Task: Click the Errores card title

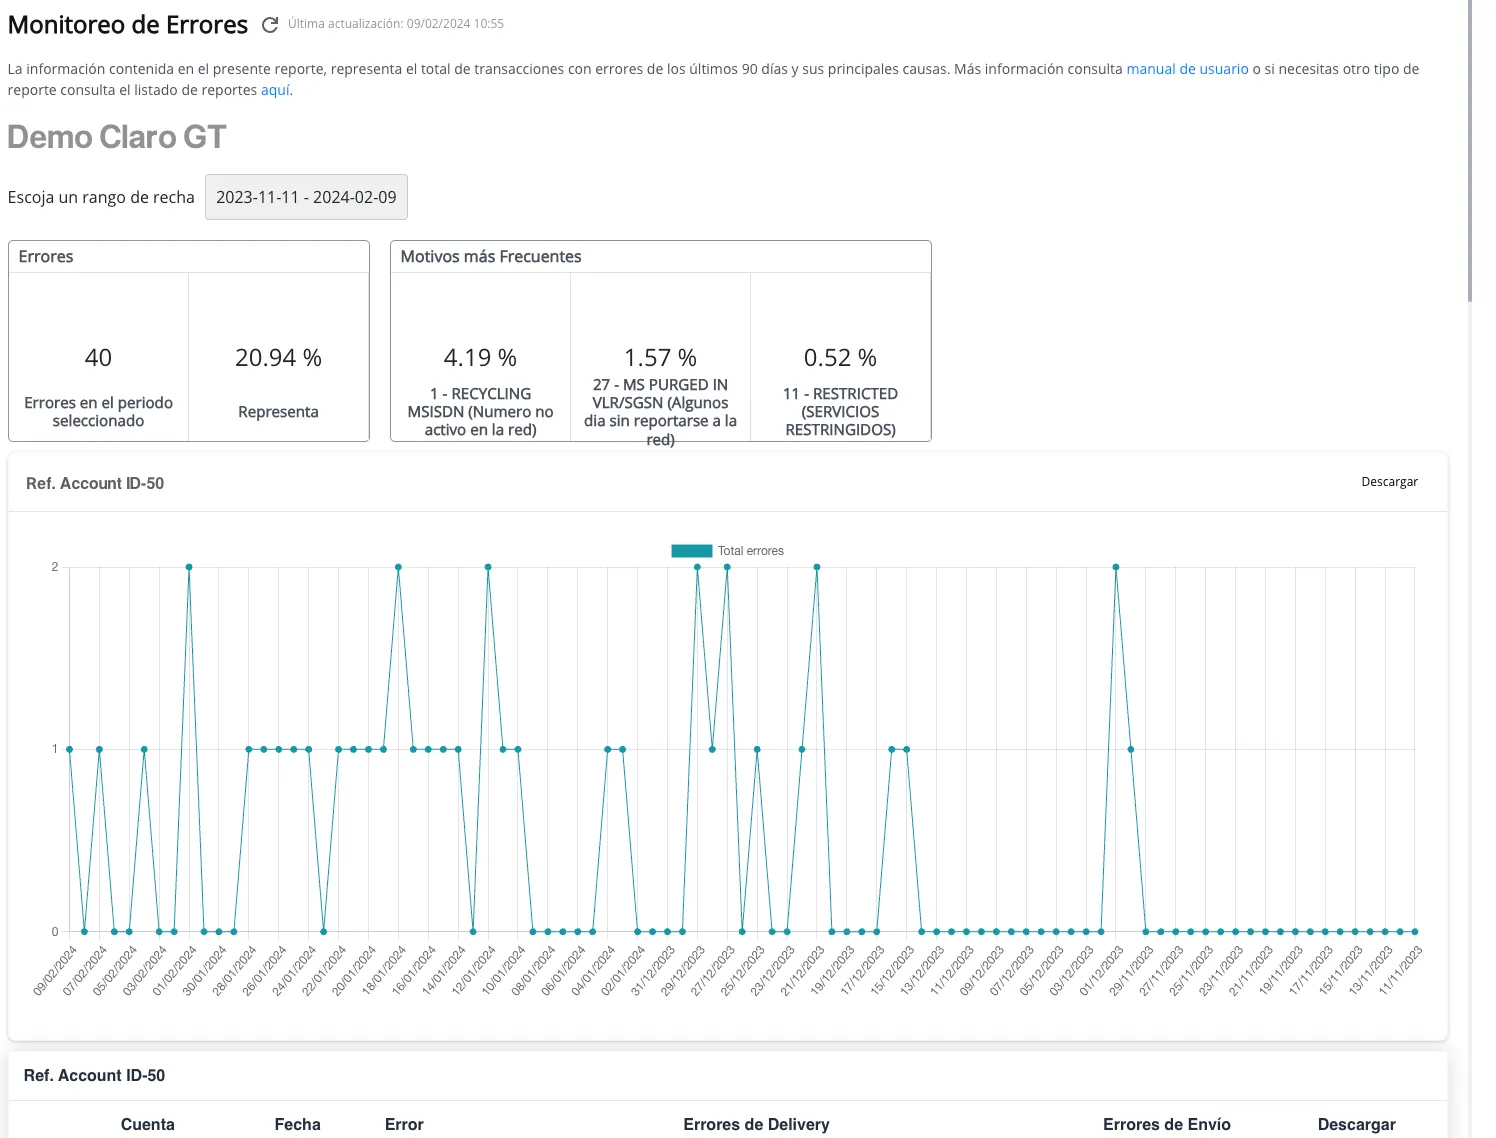Action: coord(46,256)
